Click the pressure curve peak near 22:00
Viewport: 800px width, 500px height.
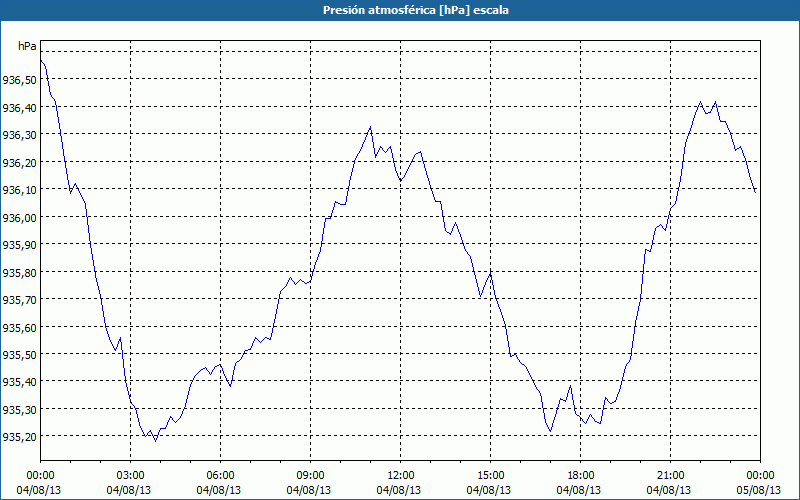coord(700,102)
